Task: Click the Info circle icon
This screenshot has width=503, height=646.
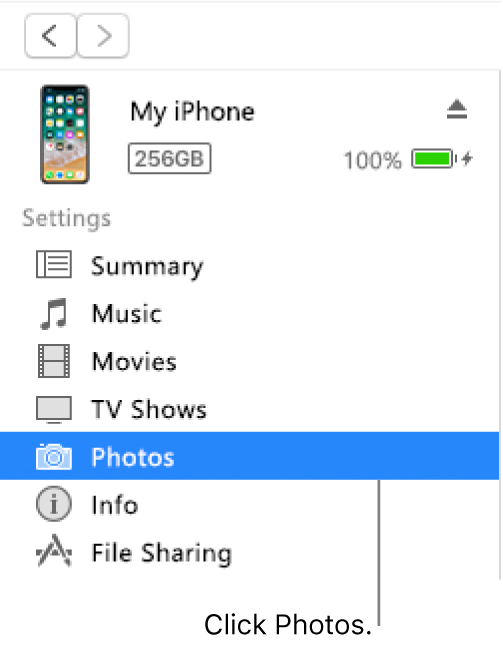Action: [54, 504]
